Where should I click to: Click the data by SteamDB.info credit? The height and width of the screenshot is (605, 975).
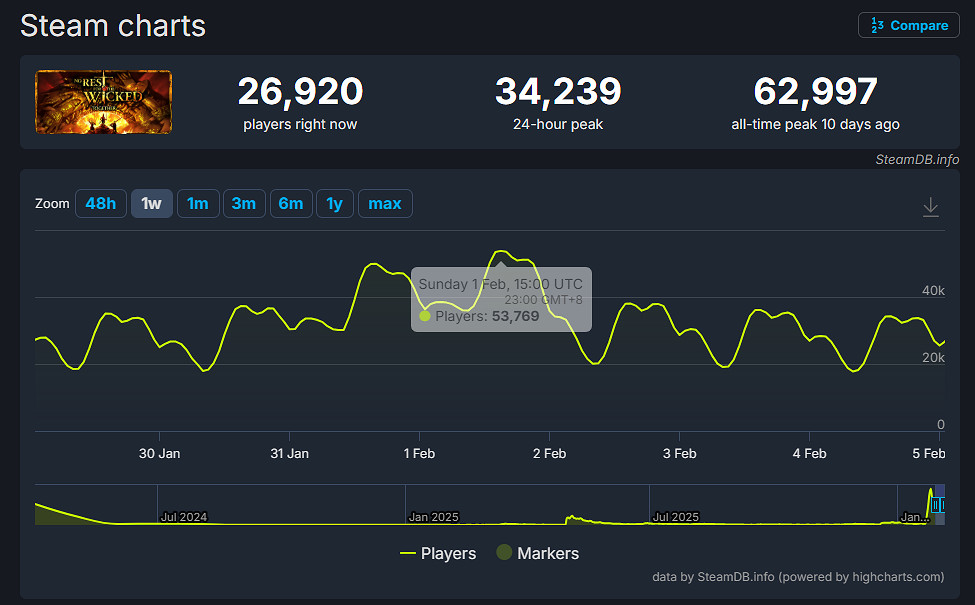tap(797, 576)
